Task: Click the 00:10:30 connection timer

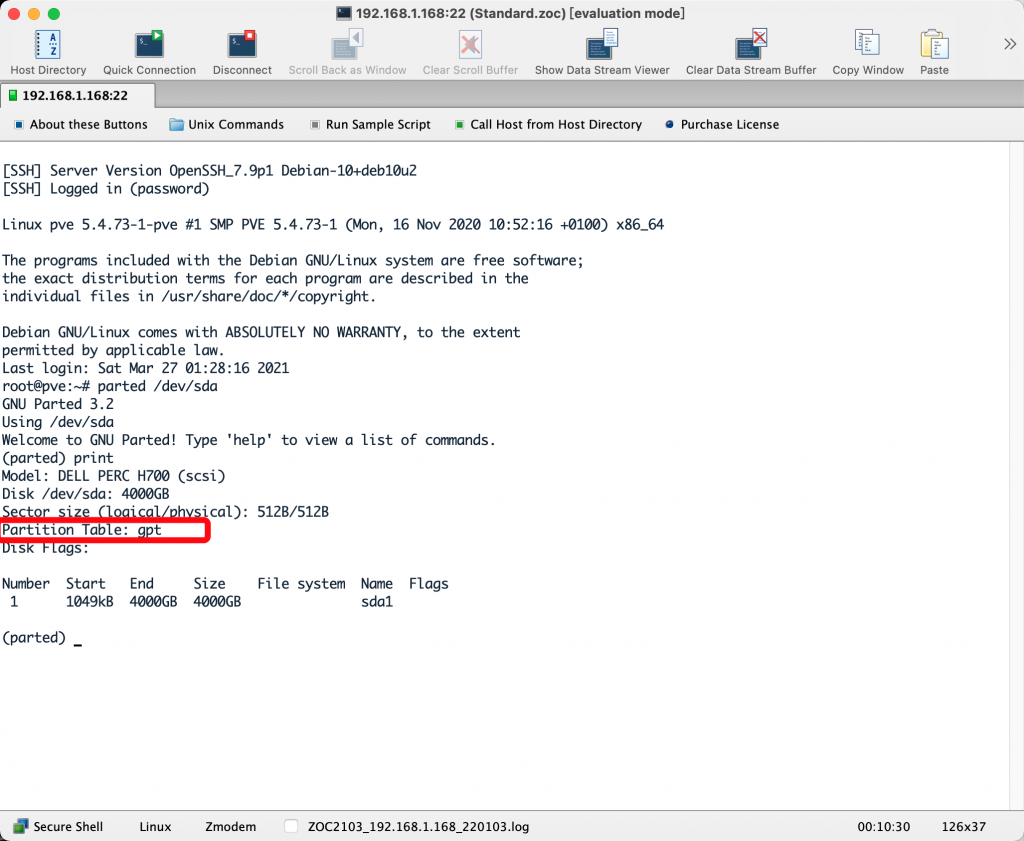Action: tap(884, 827)
